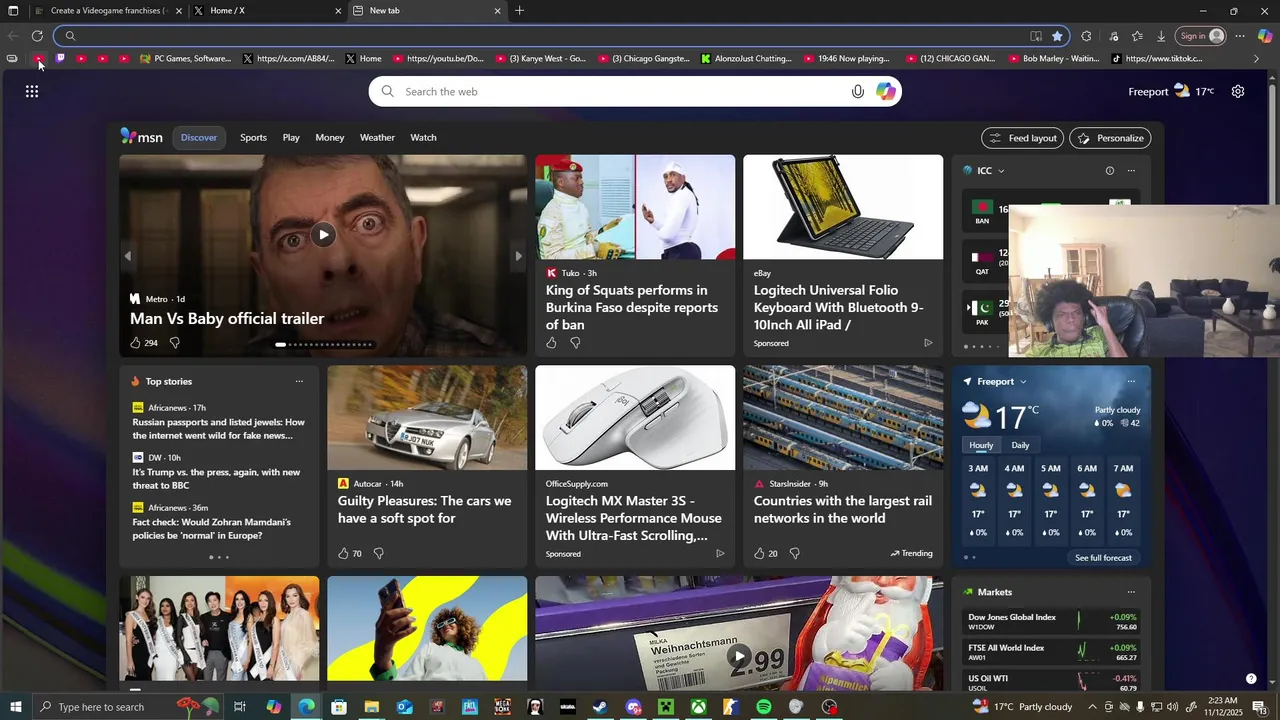Open the Play tab on MSN
This screenshot has height=720, width=1280.
[291, 137]
